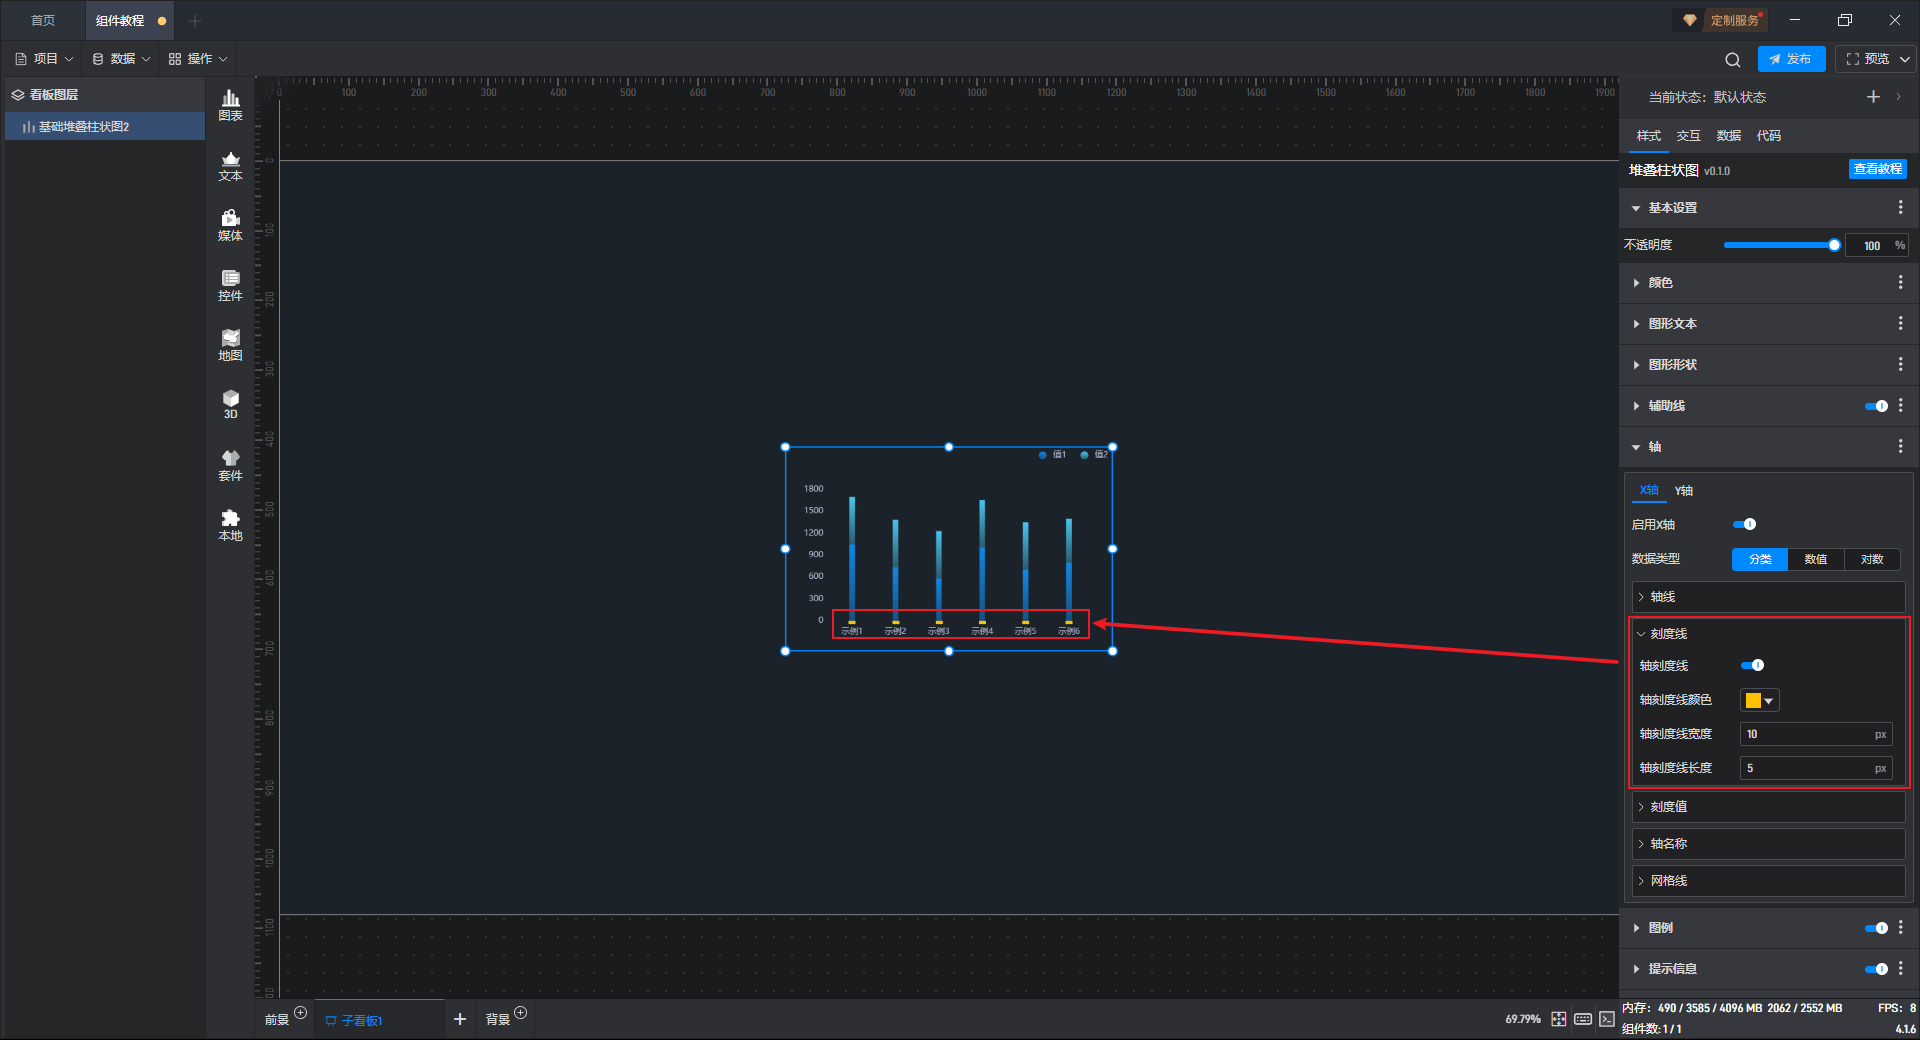This screenshot has width=1920, height=1040.
Task: Open 轴 section more options menu
Action: point(1900,447)
